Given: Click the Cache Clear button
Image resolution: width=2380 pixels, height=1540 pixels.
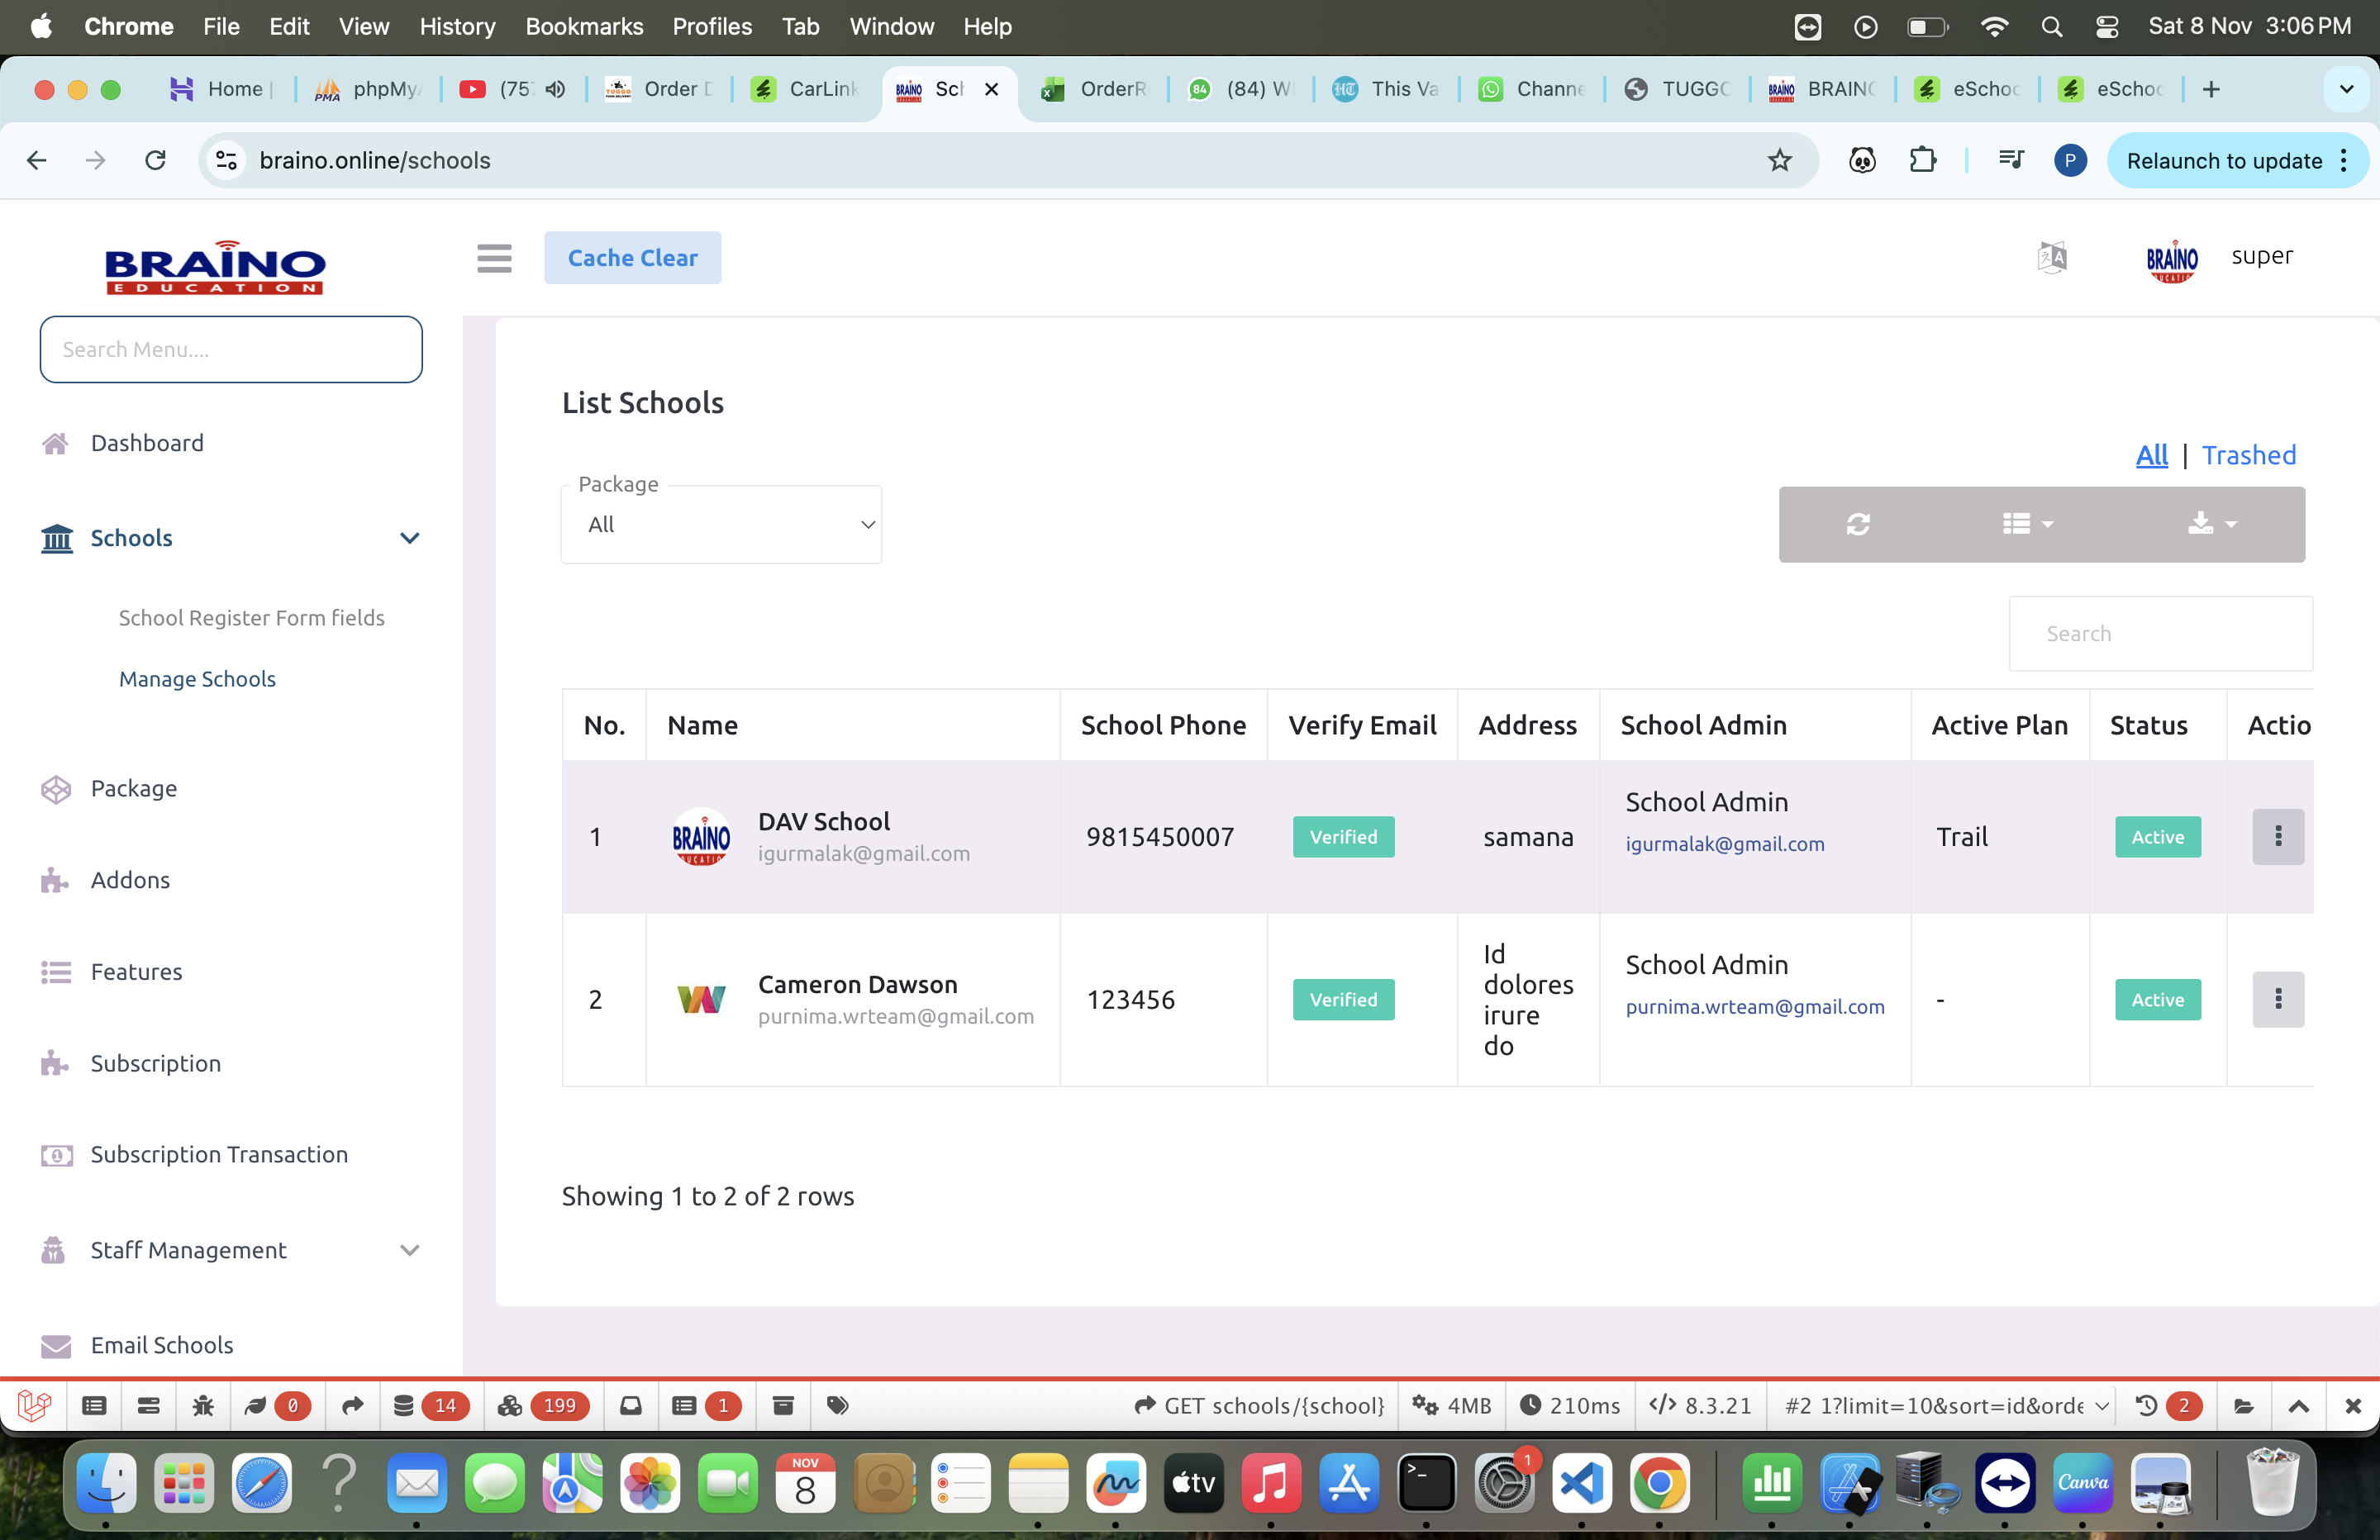Looking at the screenshot, I should coord(632,258).
